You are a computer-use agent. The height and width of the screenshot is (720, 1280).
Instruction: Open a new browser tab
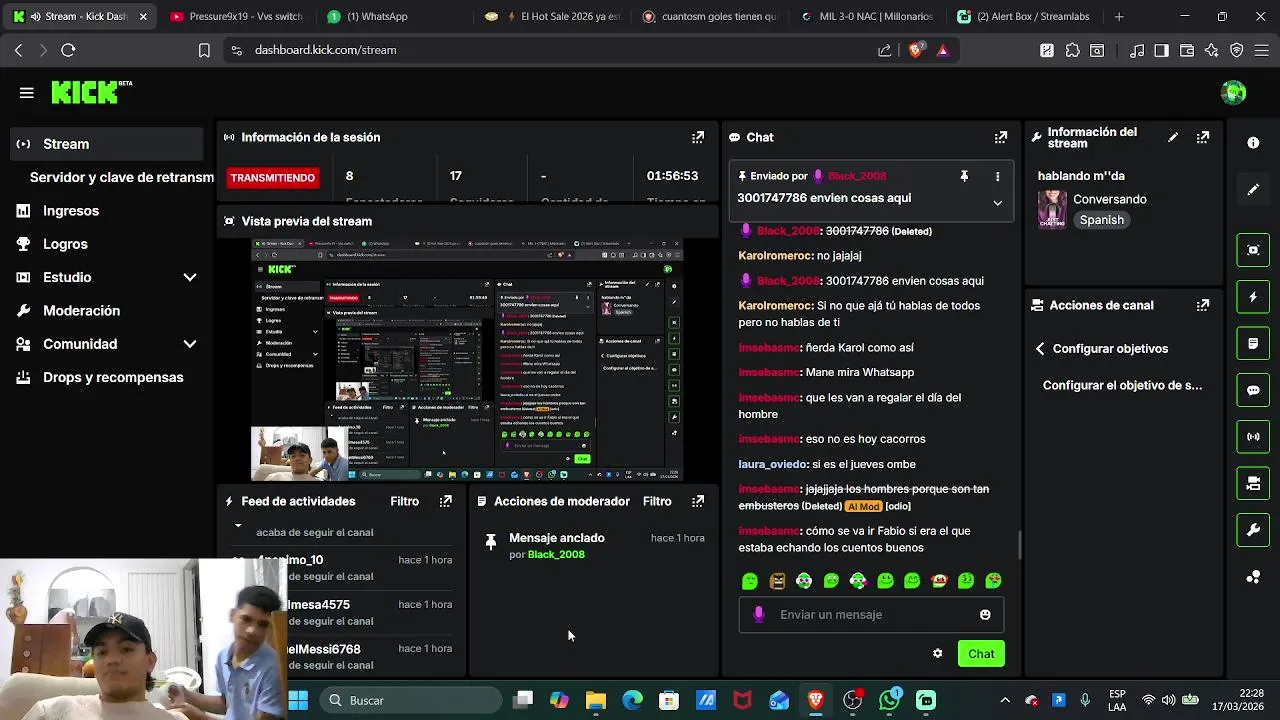[x=1119, y=16]
